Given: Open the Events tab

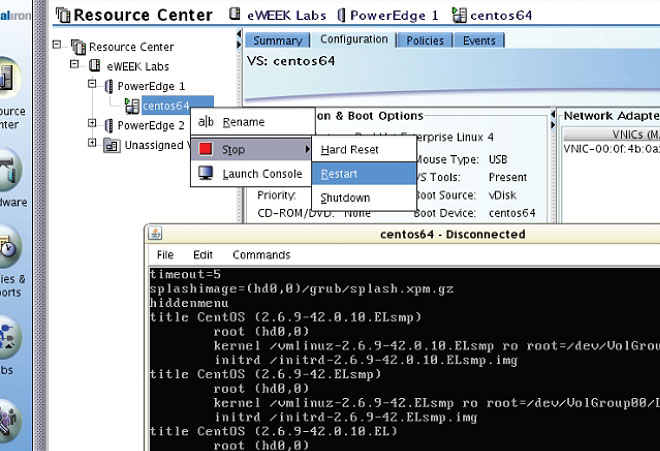Looking at the screenshot, I should [478, 41].
